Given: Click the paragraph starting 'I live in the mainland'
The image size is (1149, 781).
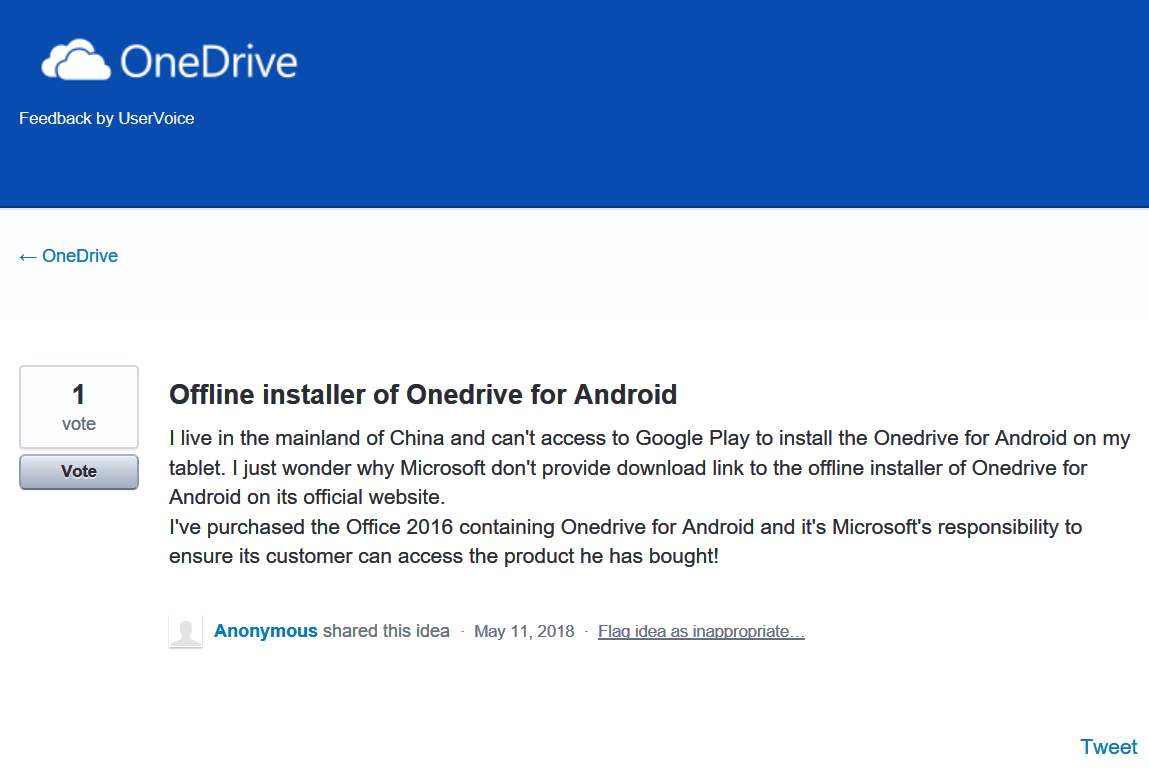Looking at the screenshot, I should 649,467.
